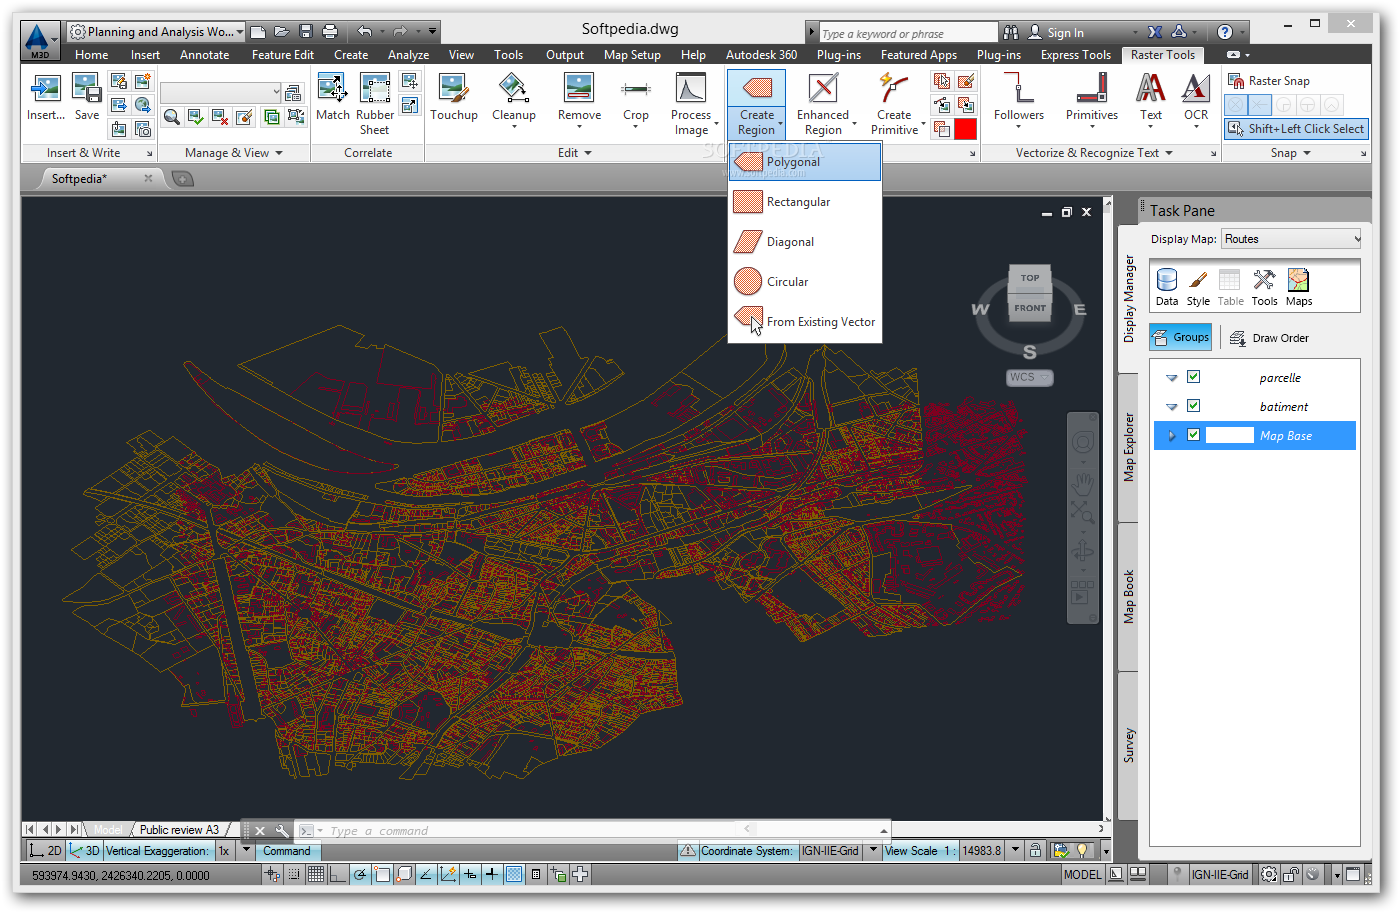Expand the Map Base layer tree arrow
This screenshot has width=1400, height=913.
click(1171, 436)
